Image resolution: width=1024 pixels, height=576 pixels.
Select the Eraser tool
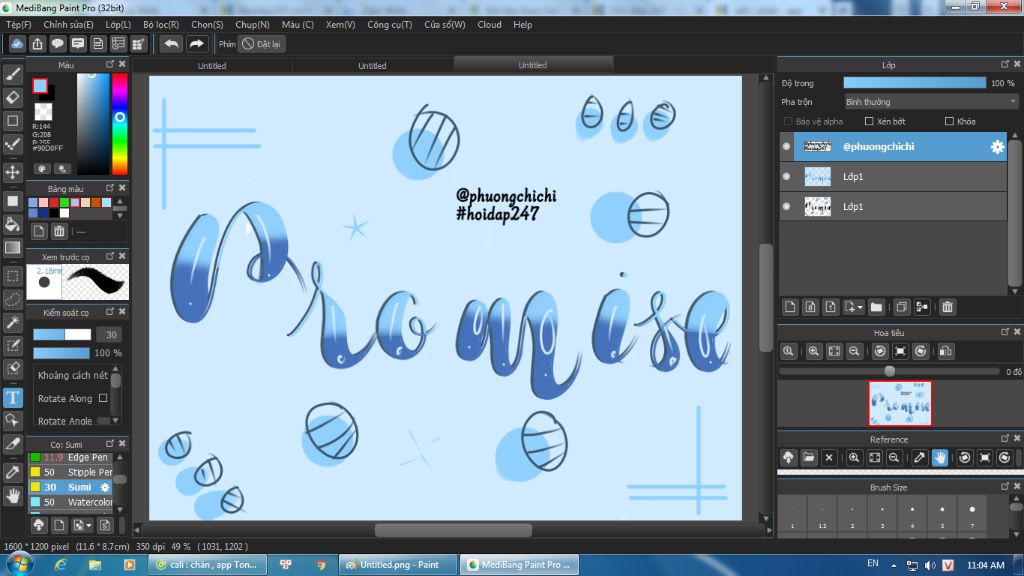click(12, 97)
